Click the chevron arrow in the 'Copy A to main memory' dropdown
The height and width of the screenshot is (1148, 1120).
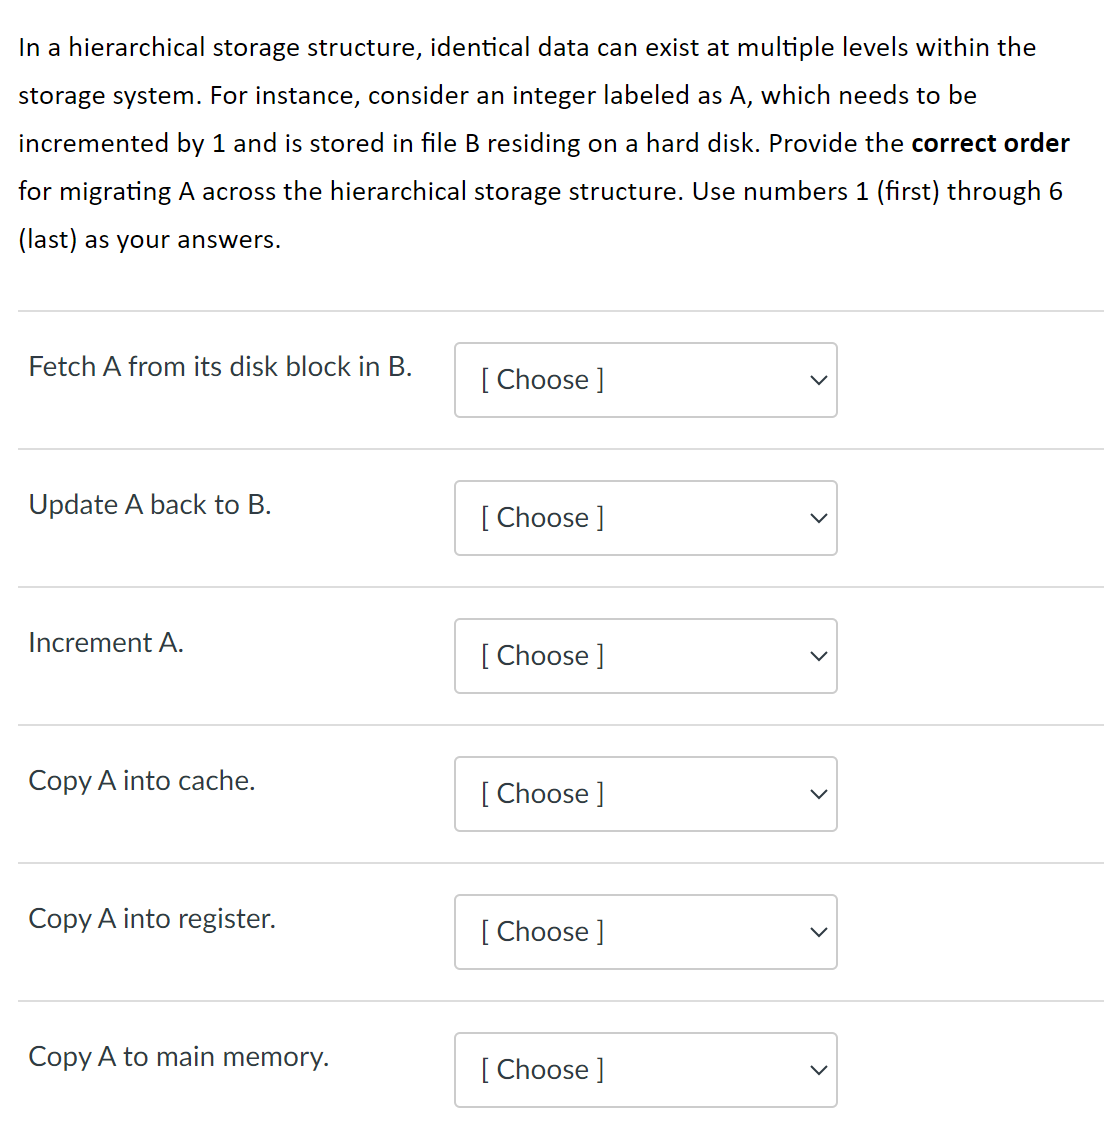click(817, 1070)
